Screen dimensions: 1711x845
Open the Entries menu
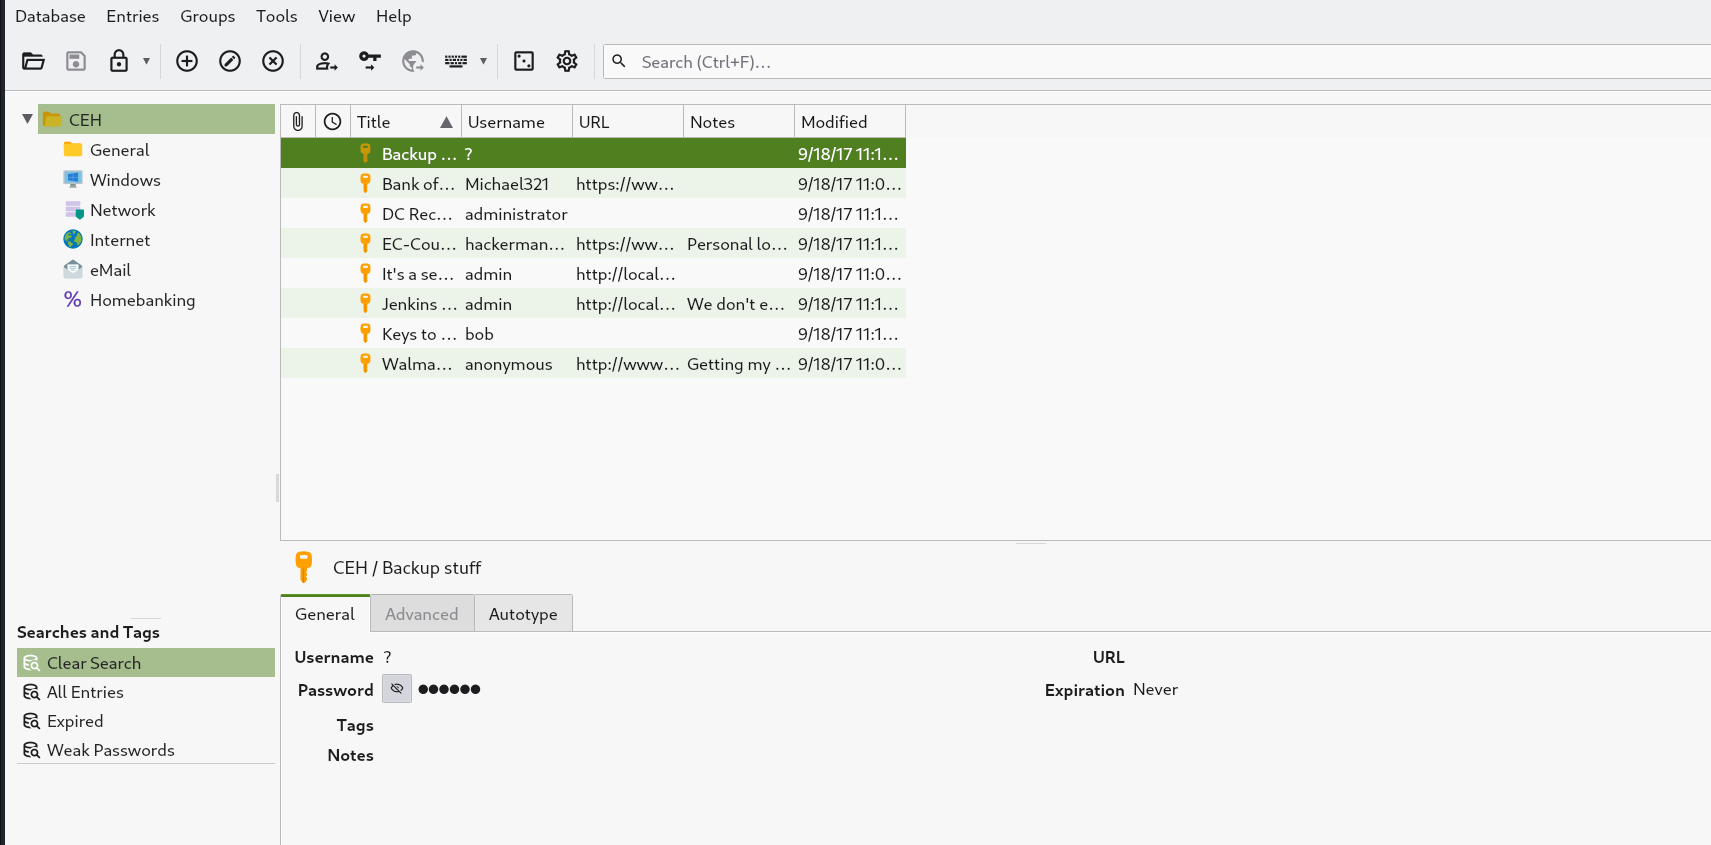pos(133,16)
